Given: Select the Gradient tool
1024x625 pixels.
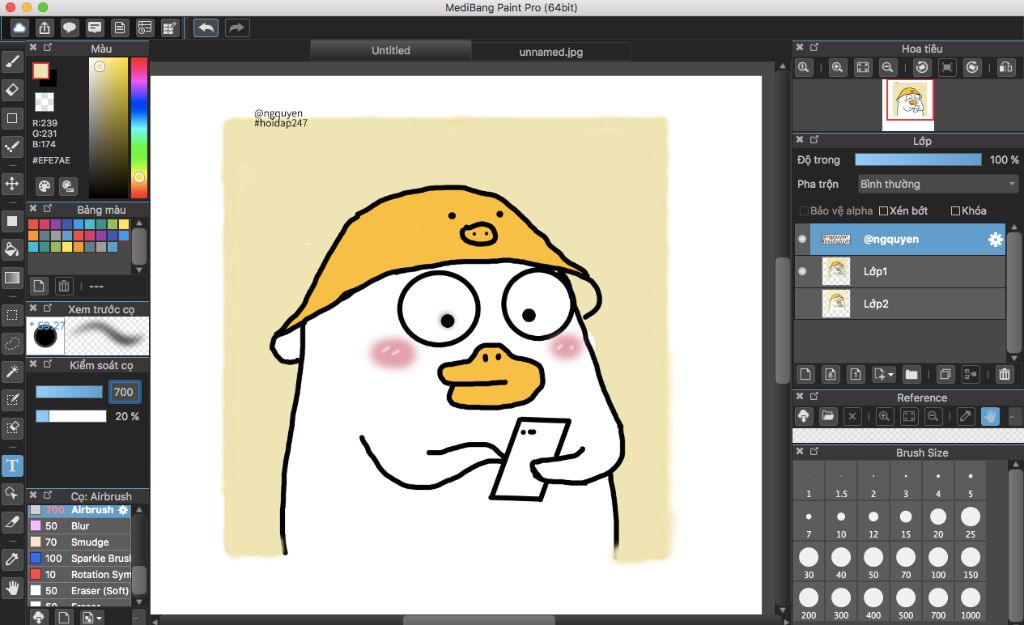Looking at the screenshot, I should tap(12, 278).
